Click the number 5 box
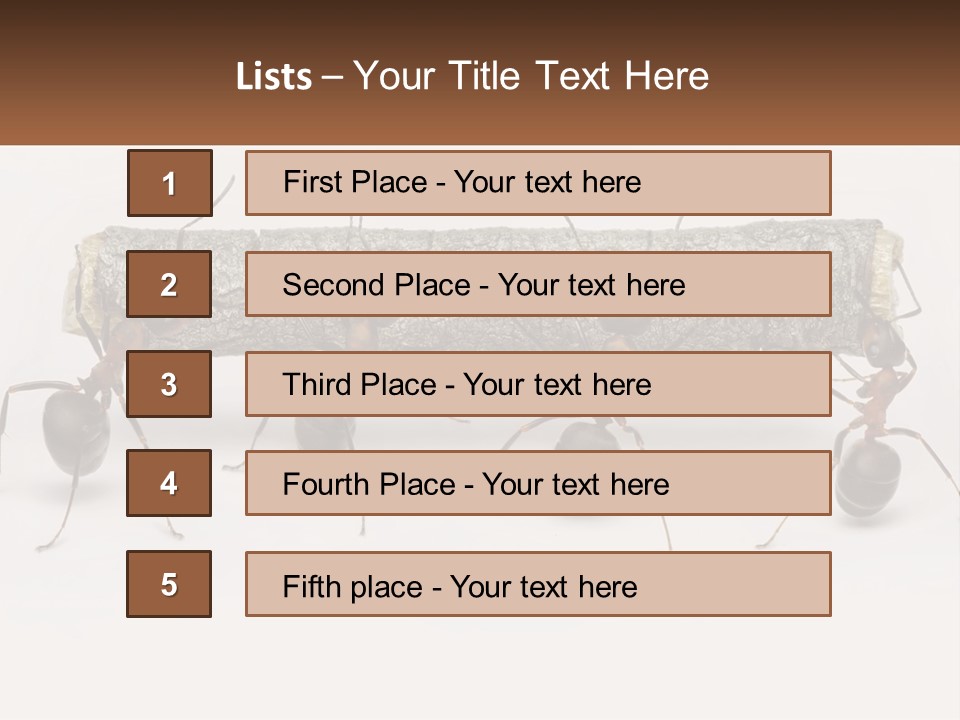This screenshot has height=720, width=960. point(169,584)
